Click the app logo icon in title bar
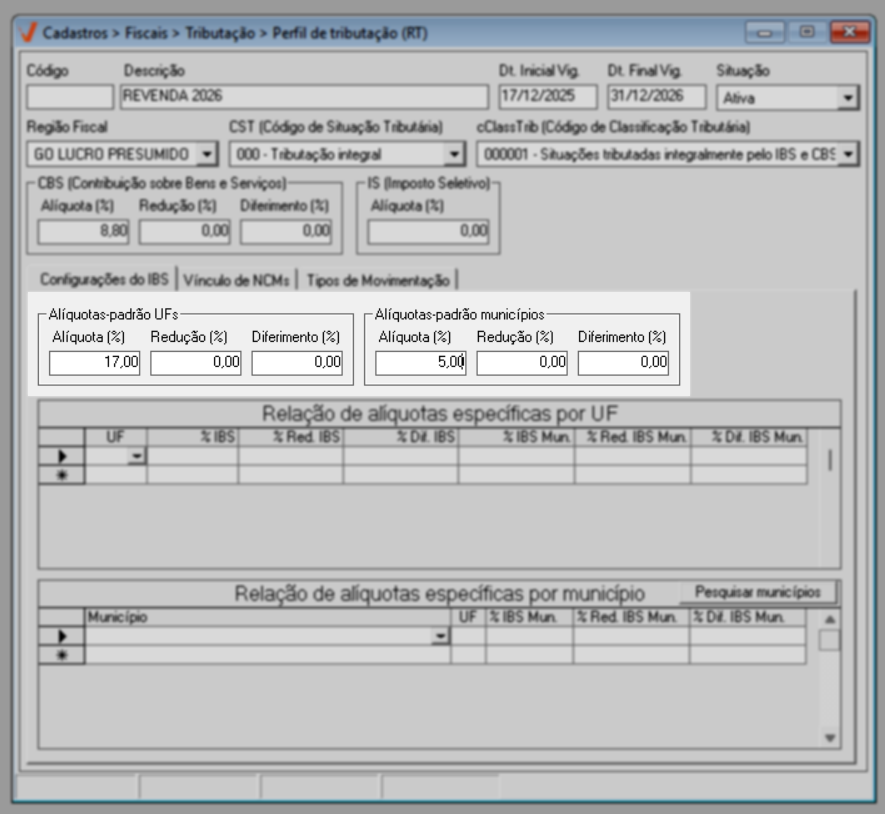 [x=28, y=33]
